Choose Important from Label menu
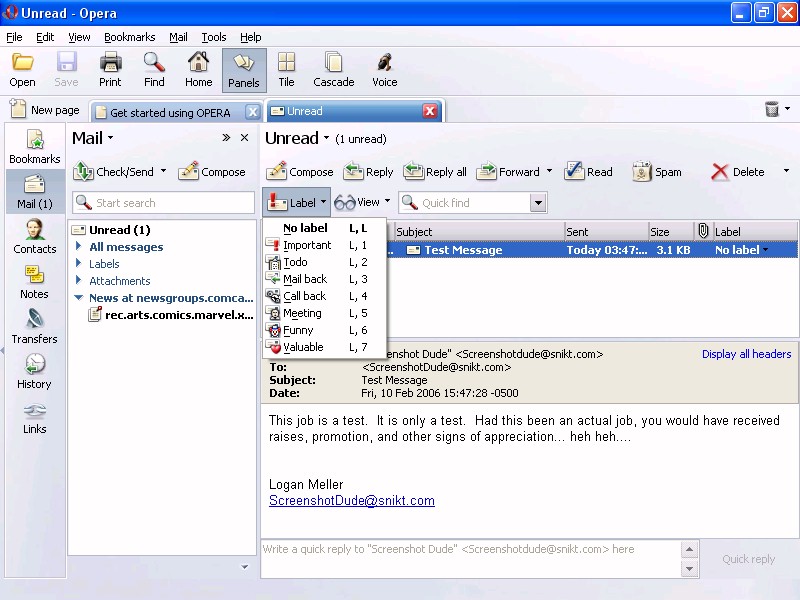This screenshot has height=600, width=800. click(324, 245)
